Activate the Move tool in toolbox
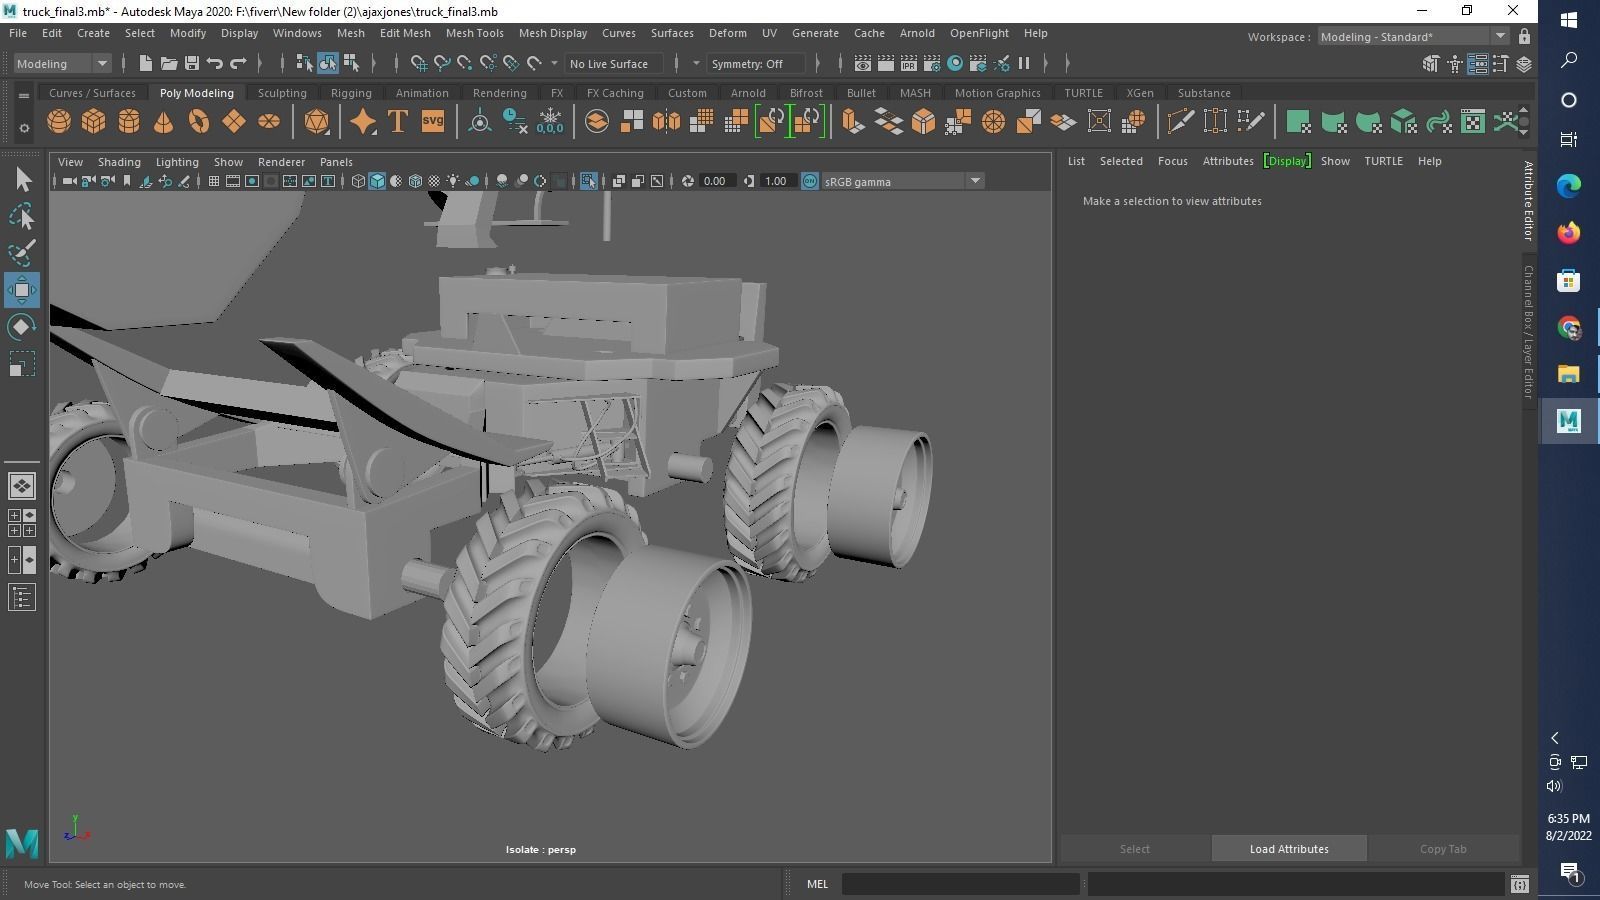 pyautogui.click(x=22, y=290)
